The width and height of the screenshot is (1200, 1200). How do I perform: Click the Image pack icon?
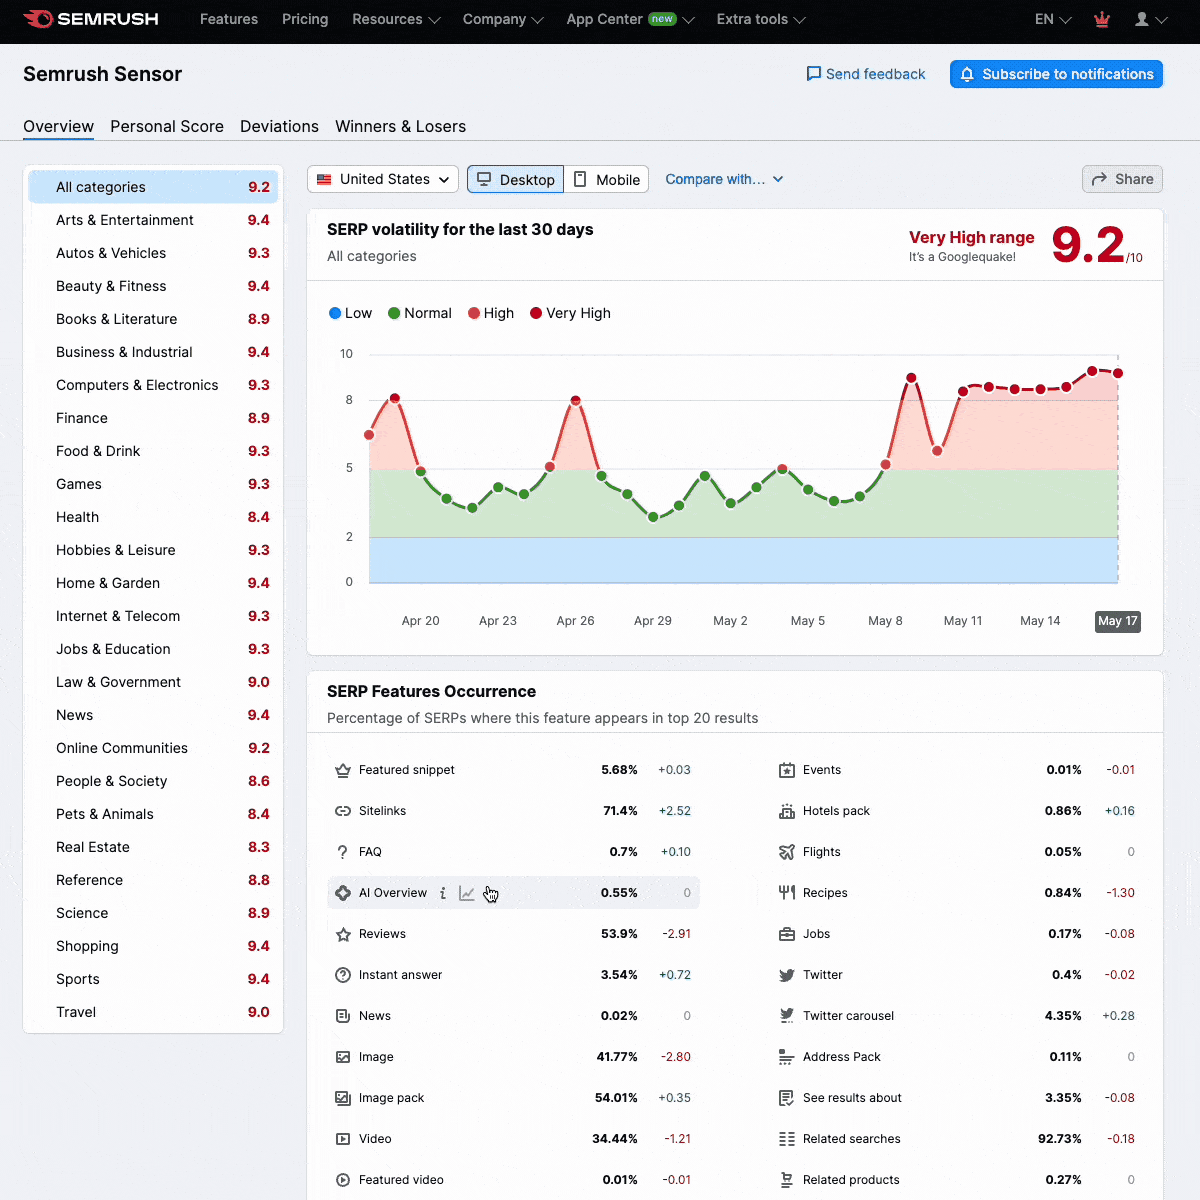pos(343,1098)
